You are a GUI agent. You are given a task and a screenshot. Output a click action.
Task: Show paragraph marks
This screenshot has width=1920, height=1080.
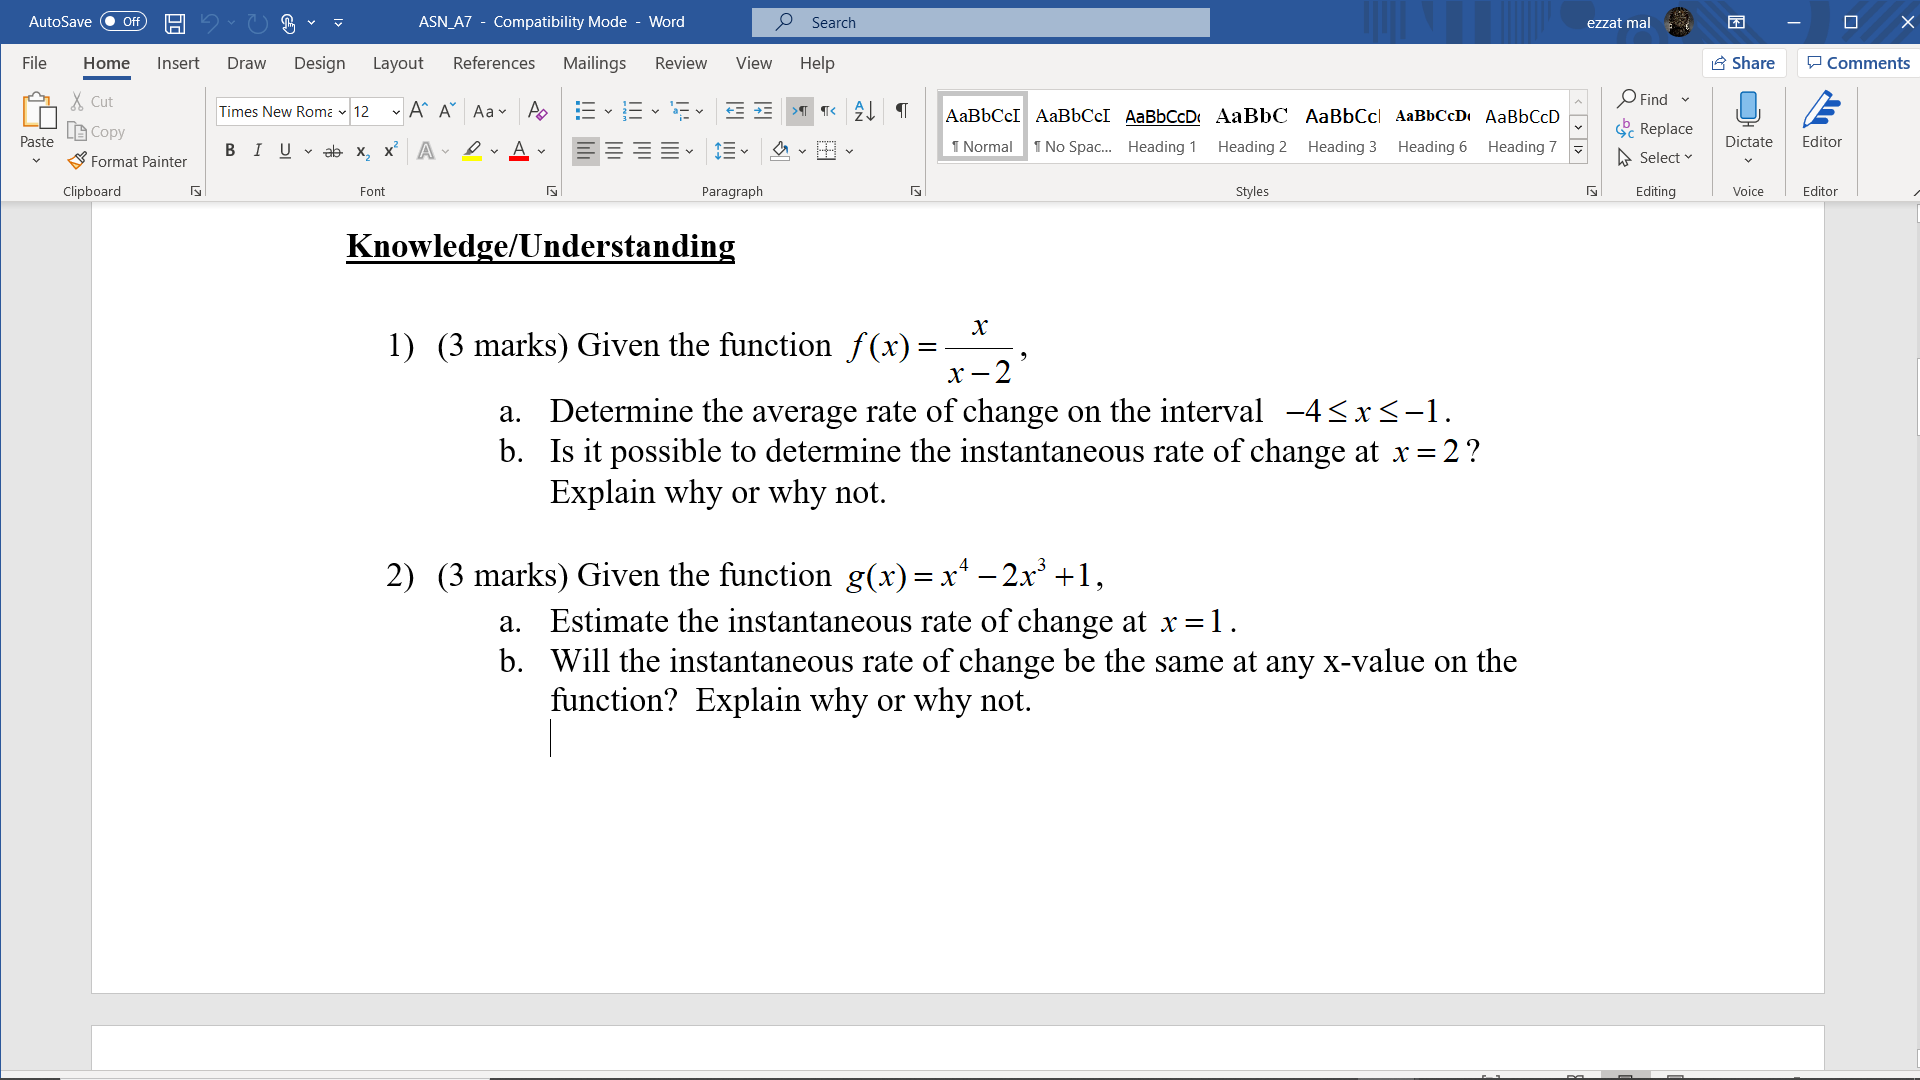pos(901,111)
